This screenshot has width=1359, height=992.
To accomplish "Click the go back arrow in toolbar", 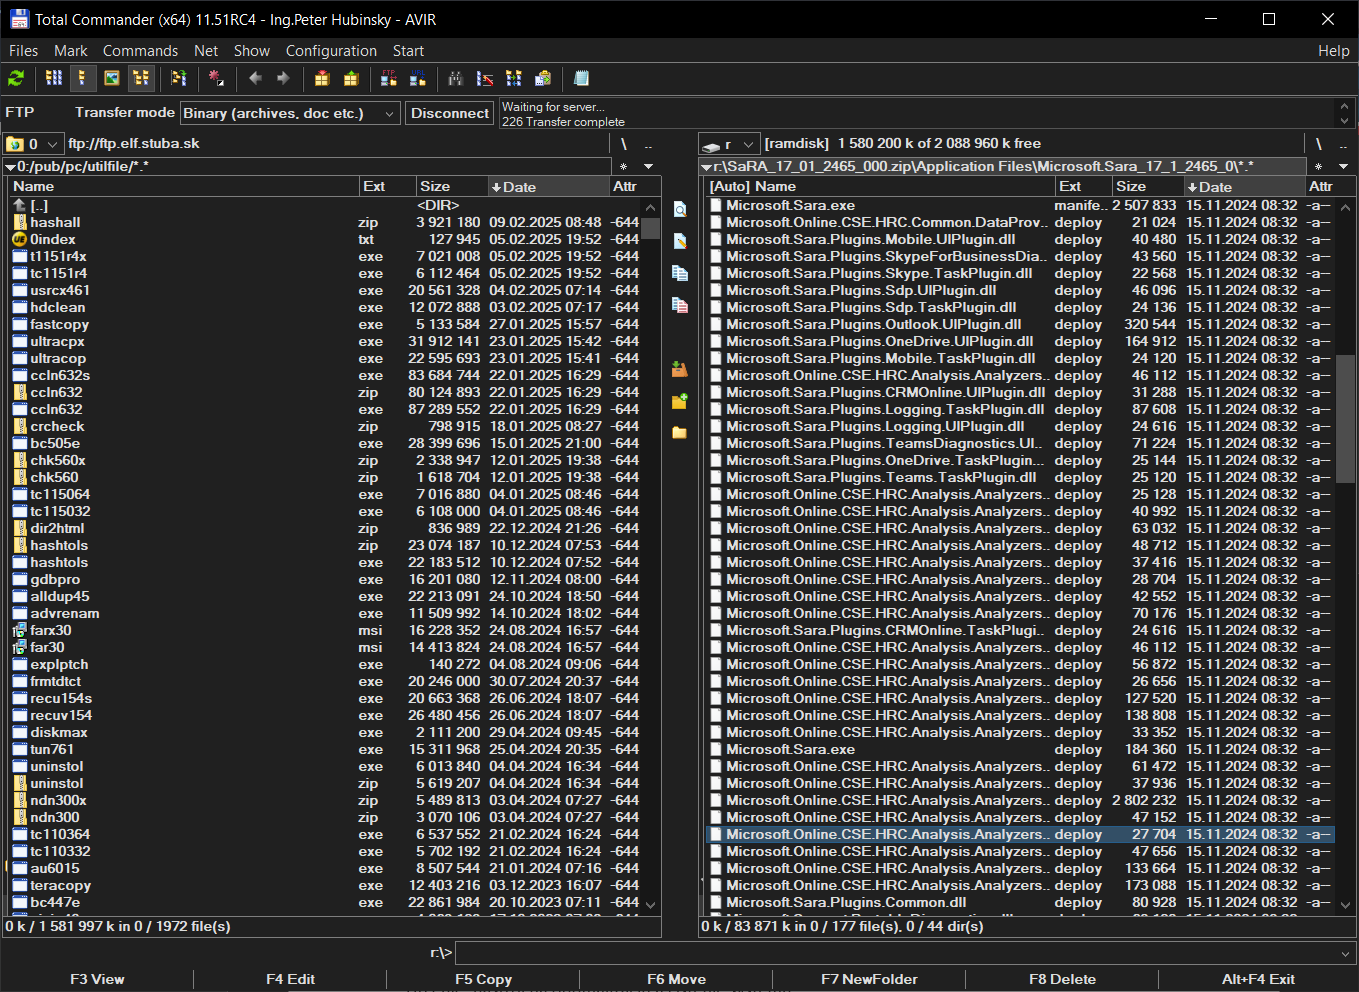I will pos(255,78).
